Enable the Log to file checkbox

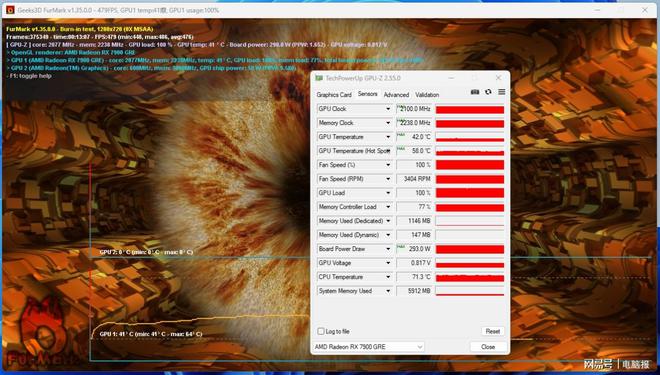pos(321,331)
